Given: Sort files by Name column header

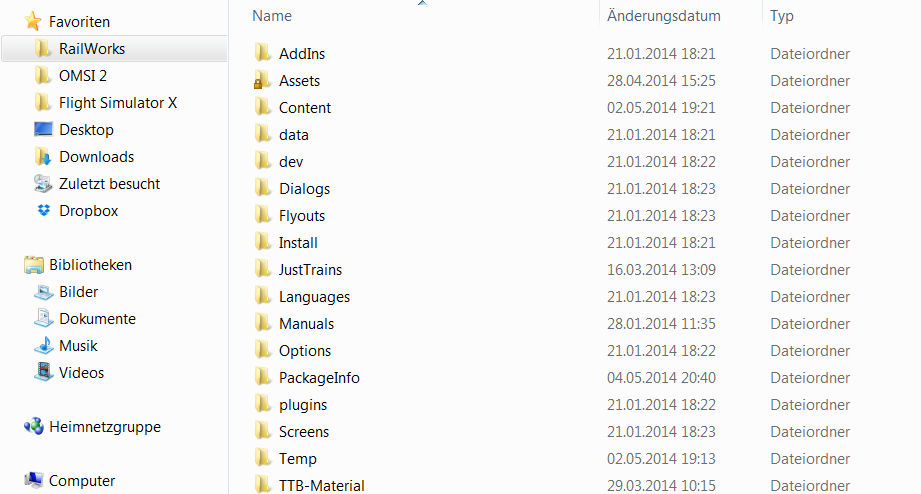Looking at the screenshot, I should pos(271,16).
